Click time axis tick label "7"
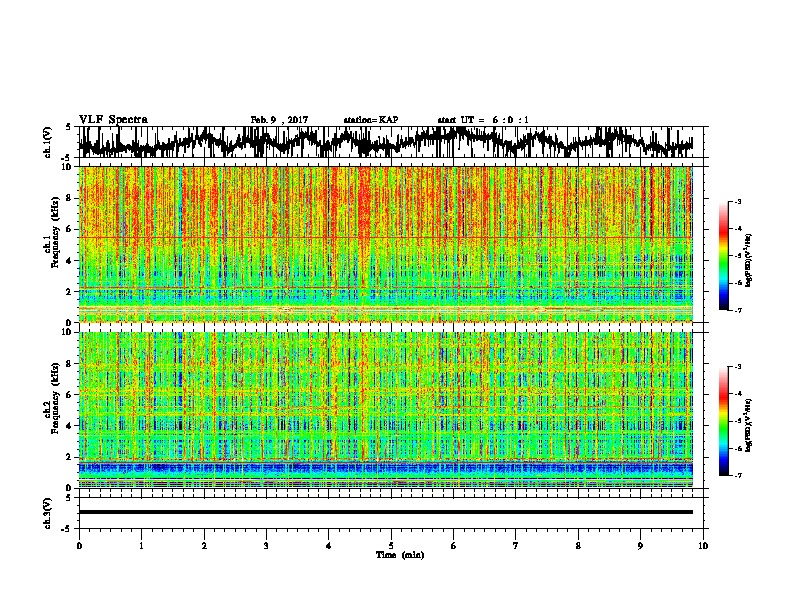The image size is (792, 612). [516, 546]
